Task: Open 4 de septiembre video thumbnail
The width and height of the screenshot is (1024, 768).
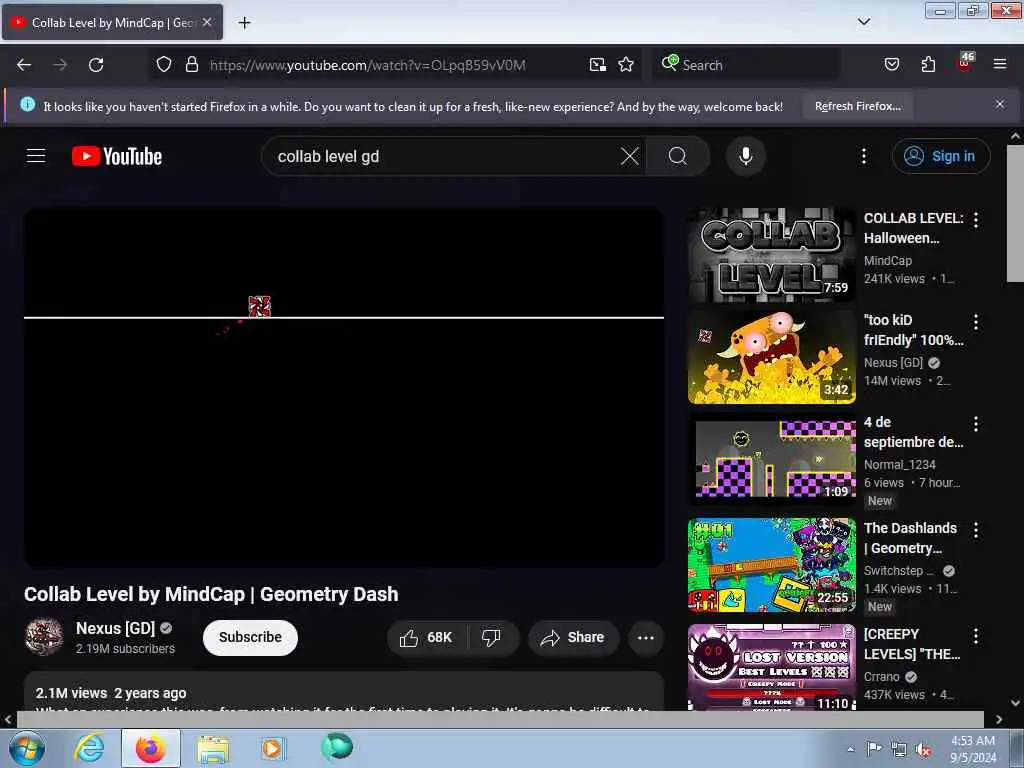Action: click(771, 458)
